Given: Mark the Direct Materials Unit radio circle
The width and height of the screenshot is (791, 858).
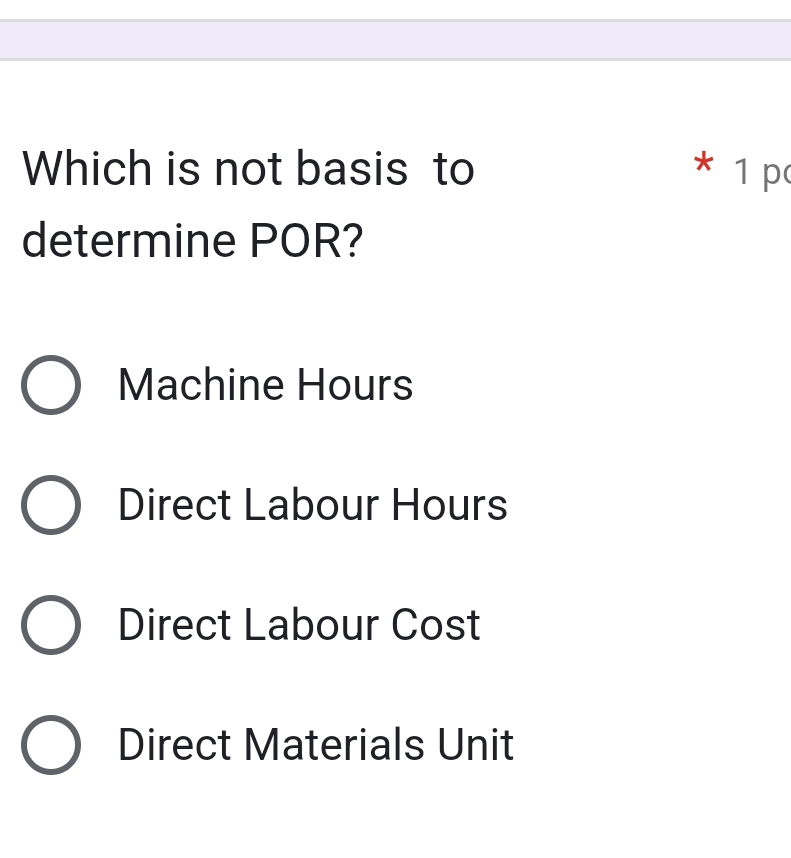Looking at the screenshot, I should pyautogui.click(x=50, y=745).
